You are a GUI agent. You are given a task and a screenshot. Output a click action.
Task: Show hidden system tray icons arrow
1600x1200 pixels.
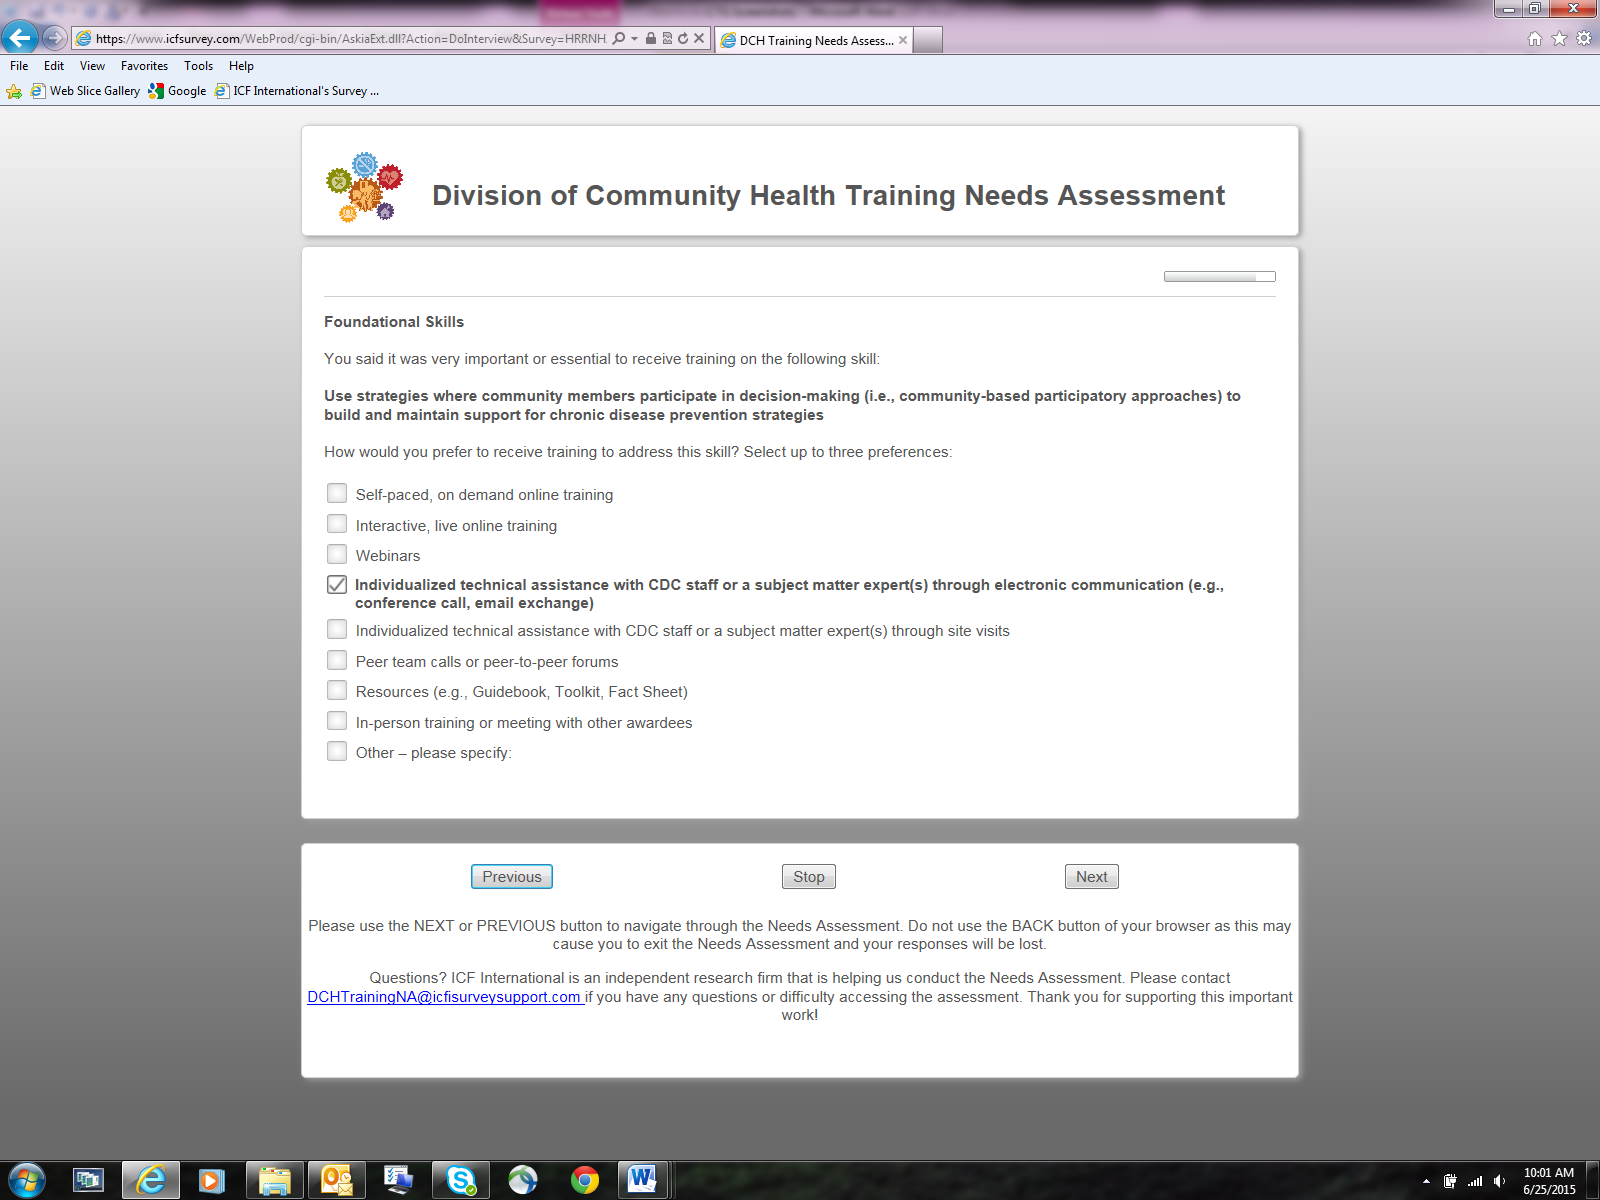(1426, 1181)
